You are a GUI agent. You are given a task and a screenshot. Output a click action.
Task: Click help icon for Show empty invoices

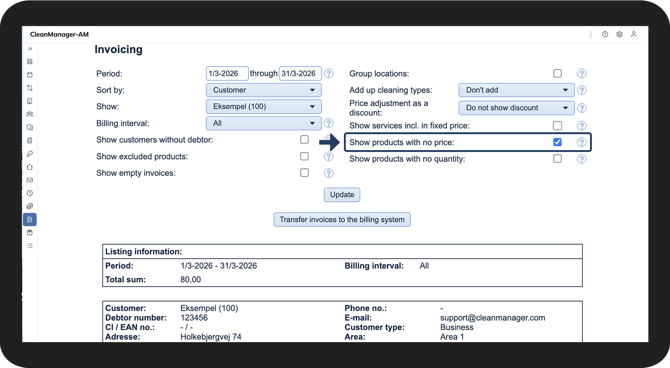click(x=329, y=173)
